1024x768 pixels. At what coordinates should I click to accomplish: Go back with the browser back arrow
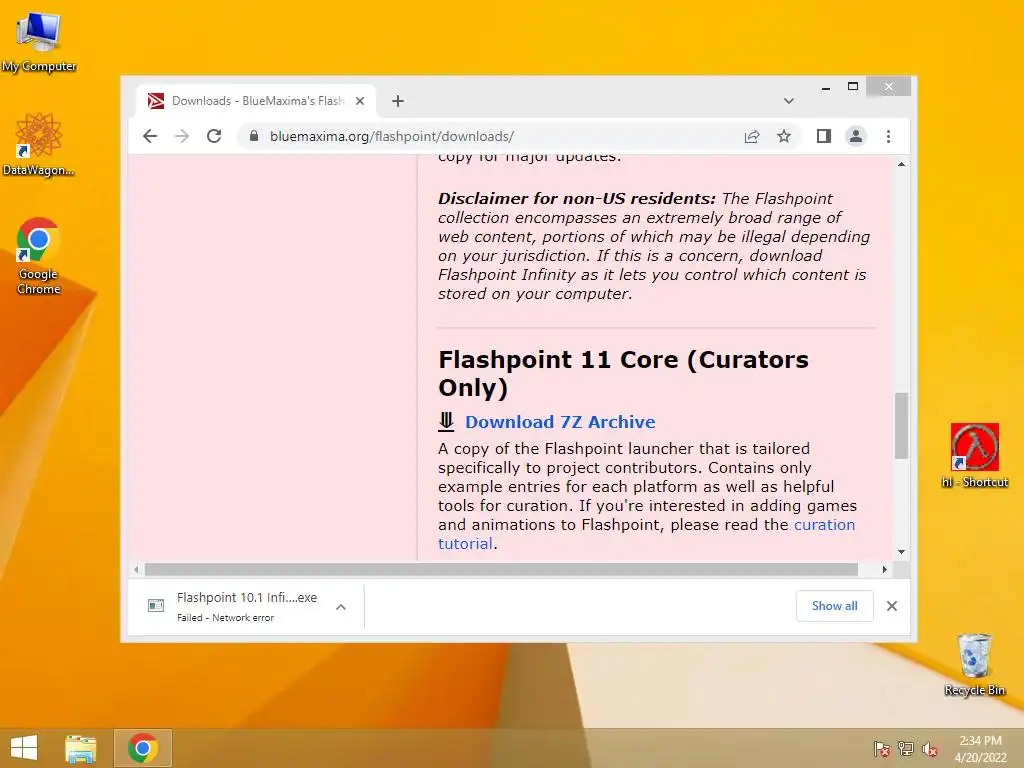[150, 136]
